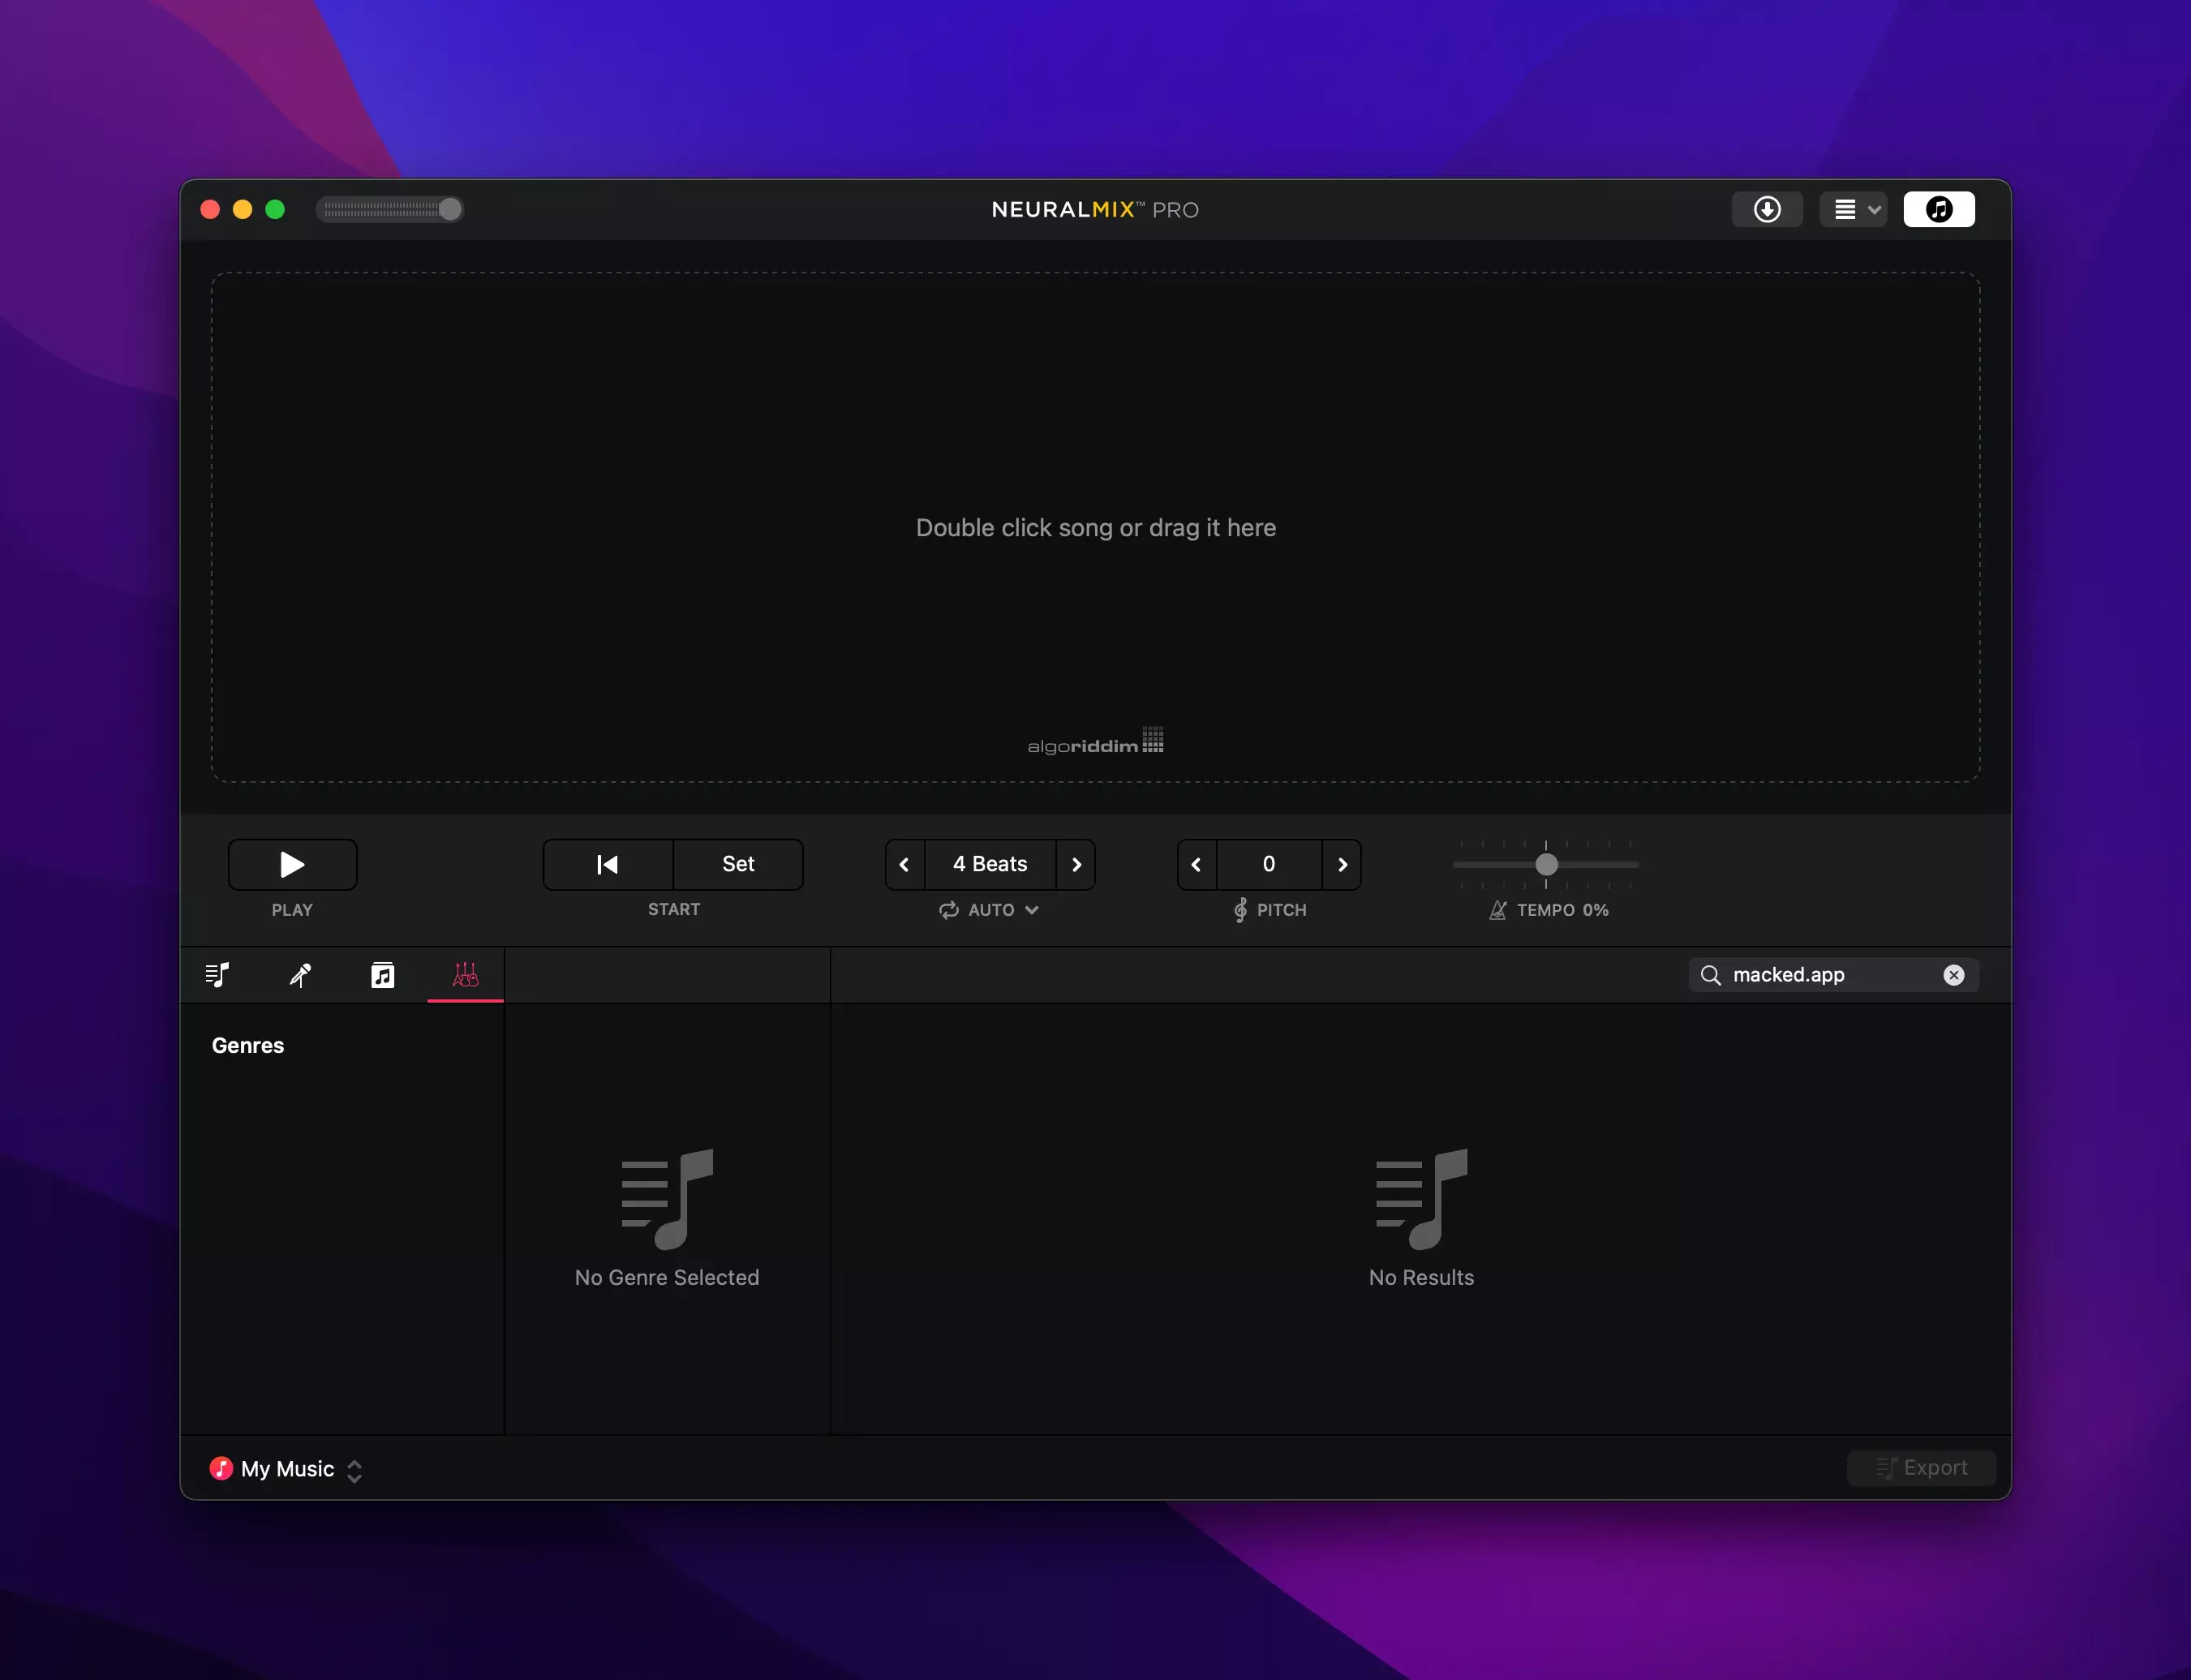Increase the loop beats length
The image size is (2191, 1680).
tap(1076, 864)
